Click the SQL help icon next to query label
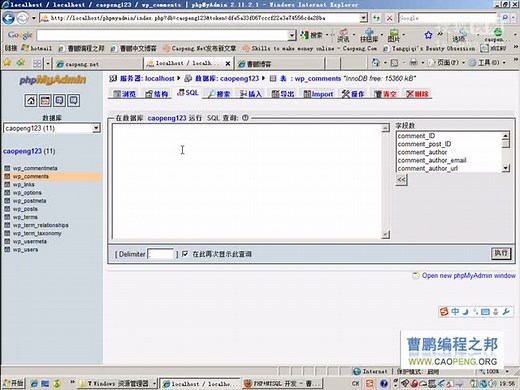The image size is (520, 390). click(x=245, y=118)
